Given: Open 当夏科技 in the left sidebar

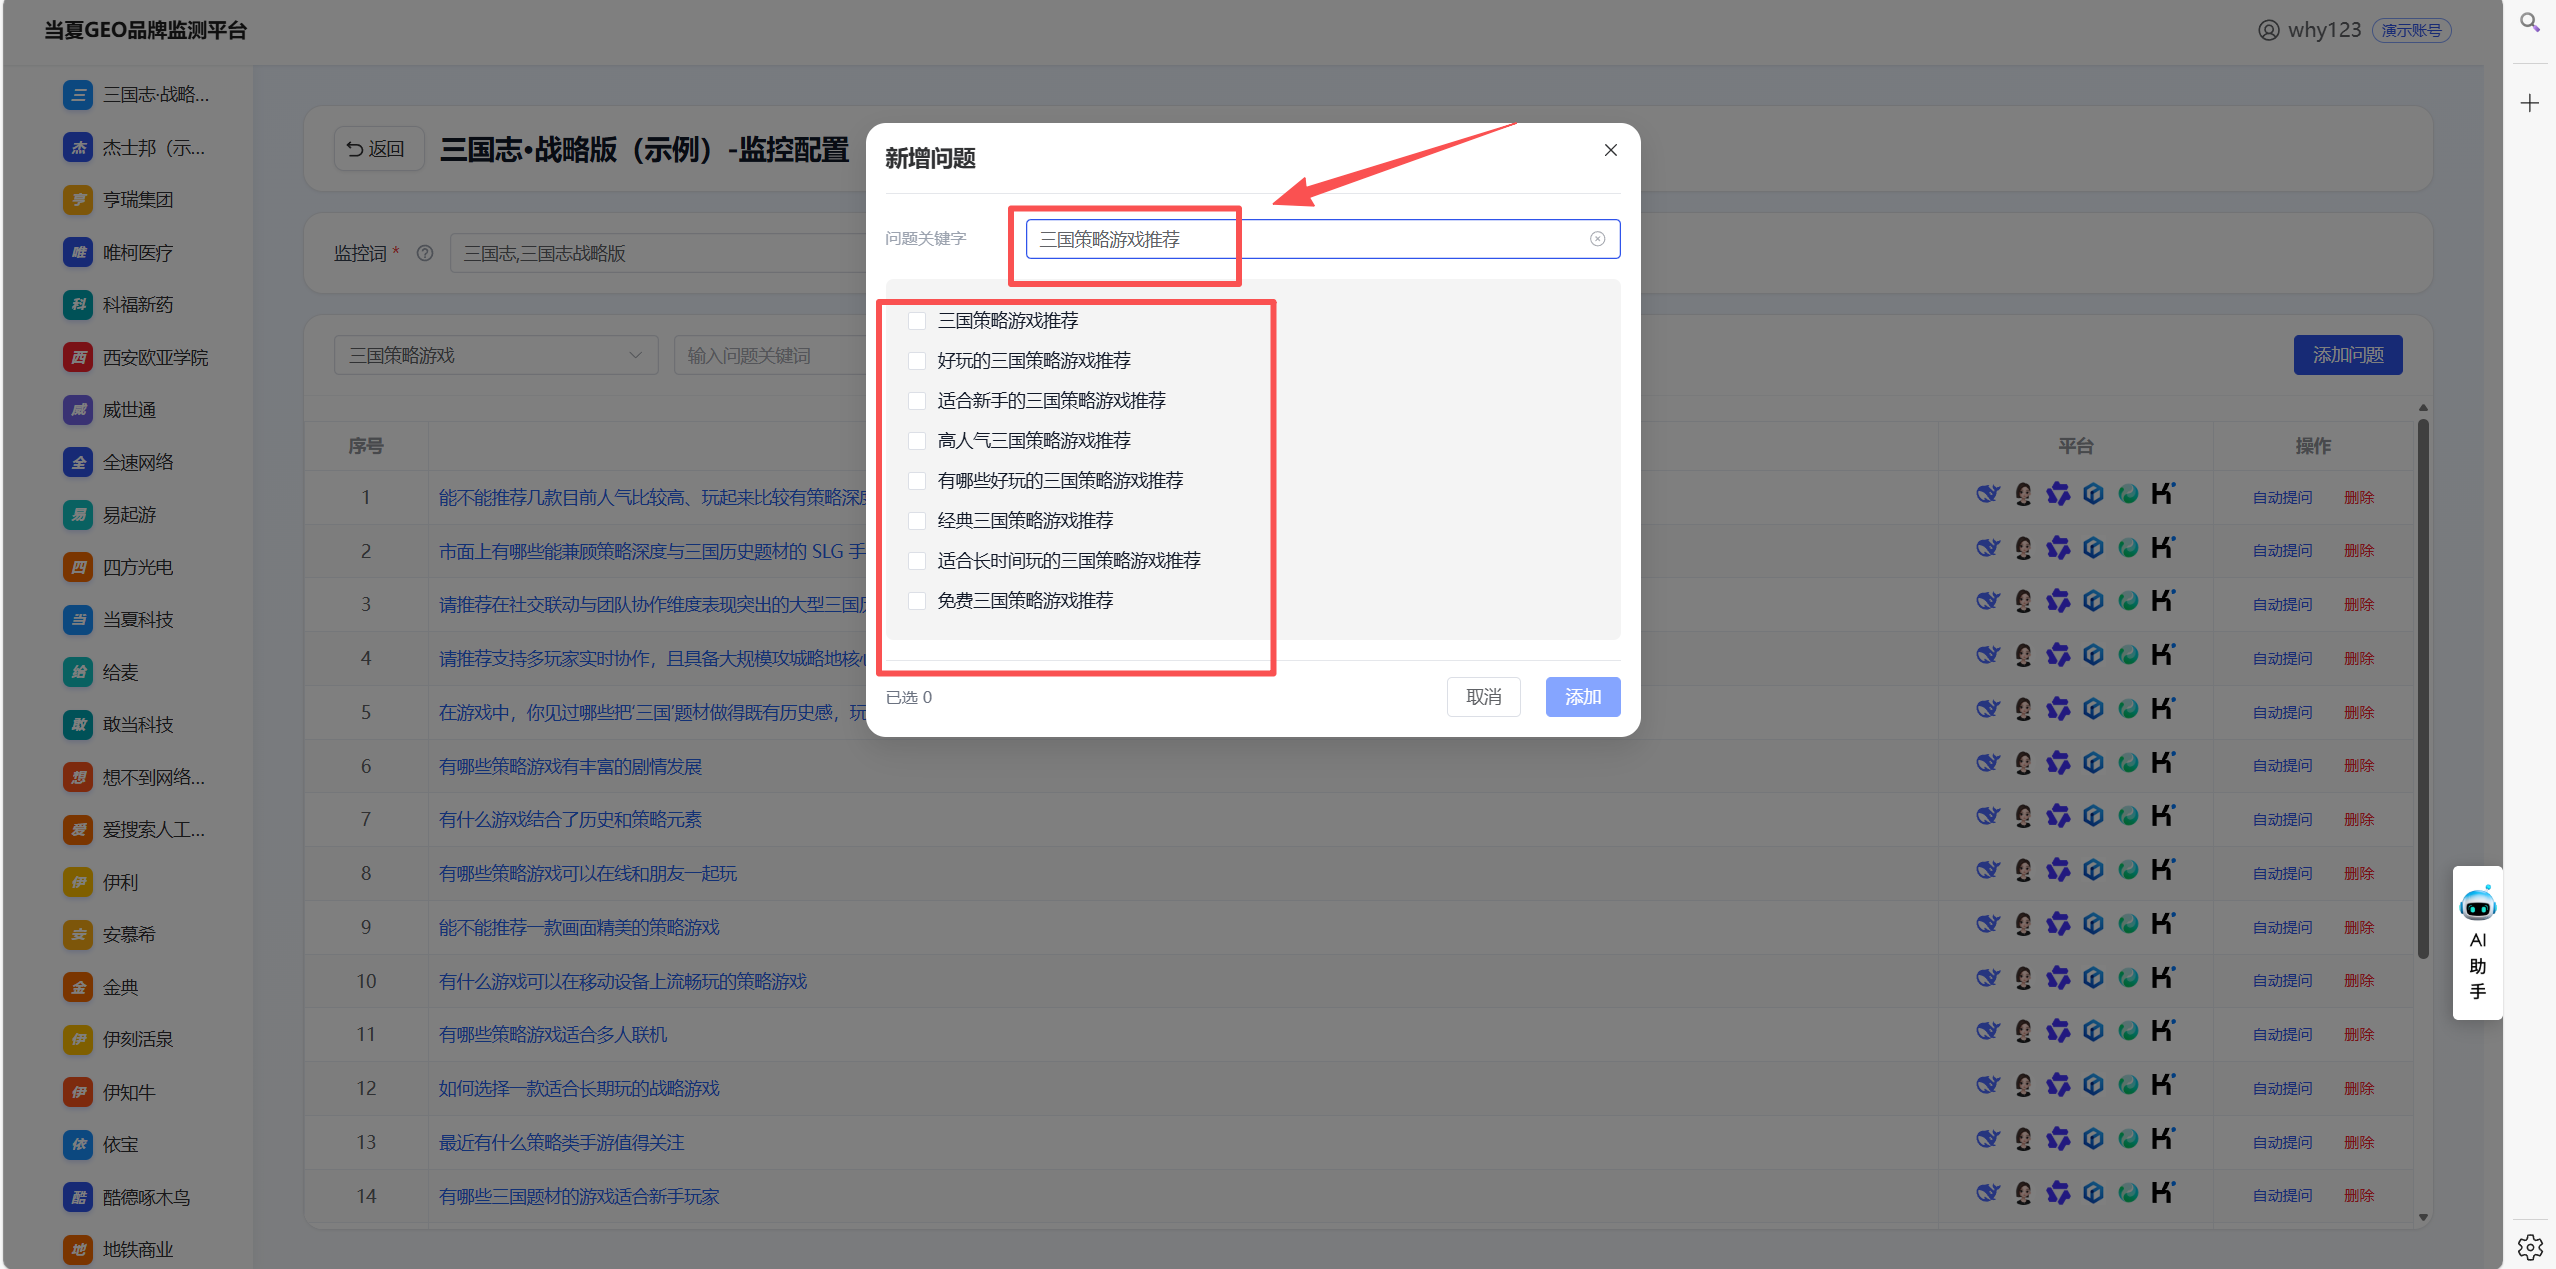Looking at the screenshot, I should (138, 620).
